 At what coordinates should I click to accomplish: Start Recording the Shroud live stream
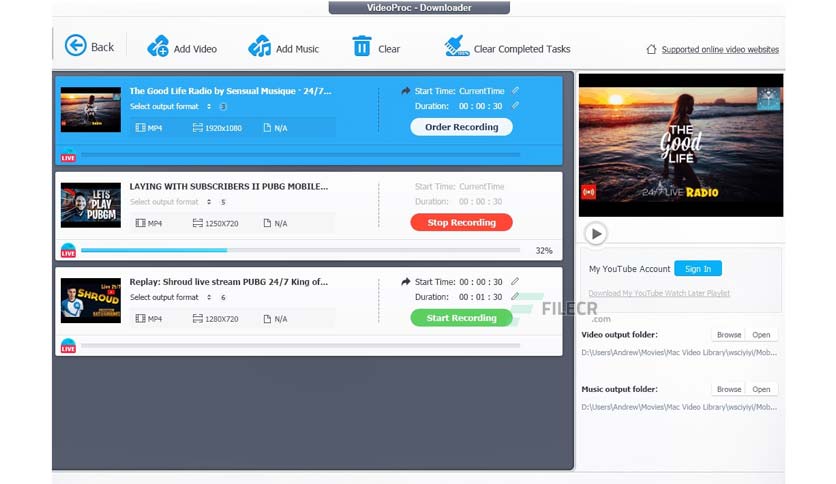tap(461, 318)
